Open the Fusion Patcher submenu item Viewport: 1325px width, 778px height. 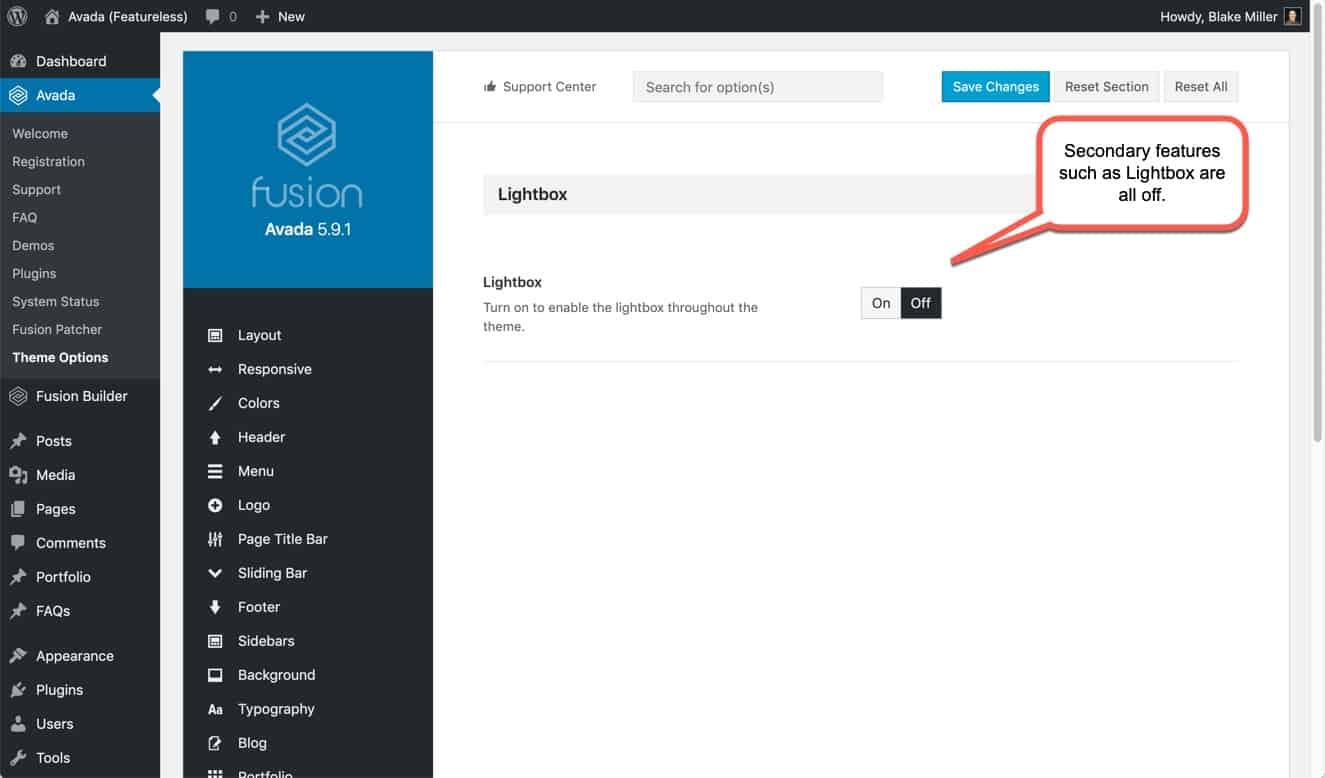[57, 329]
